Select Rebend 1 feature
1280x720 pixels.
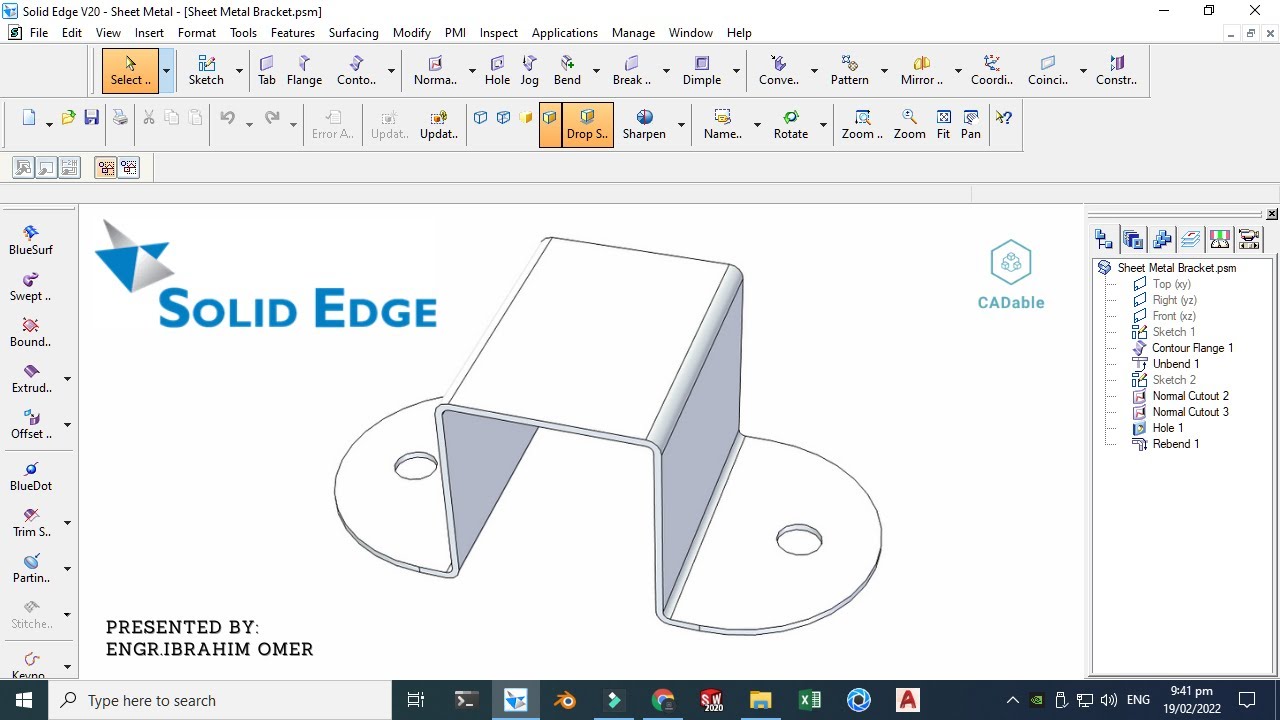[1175, 444]
